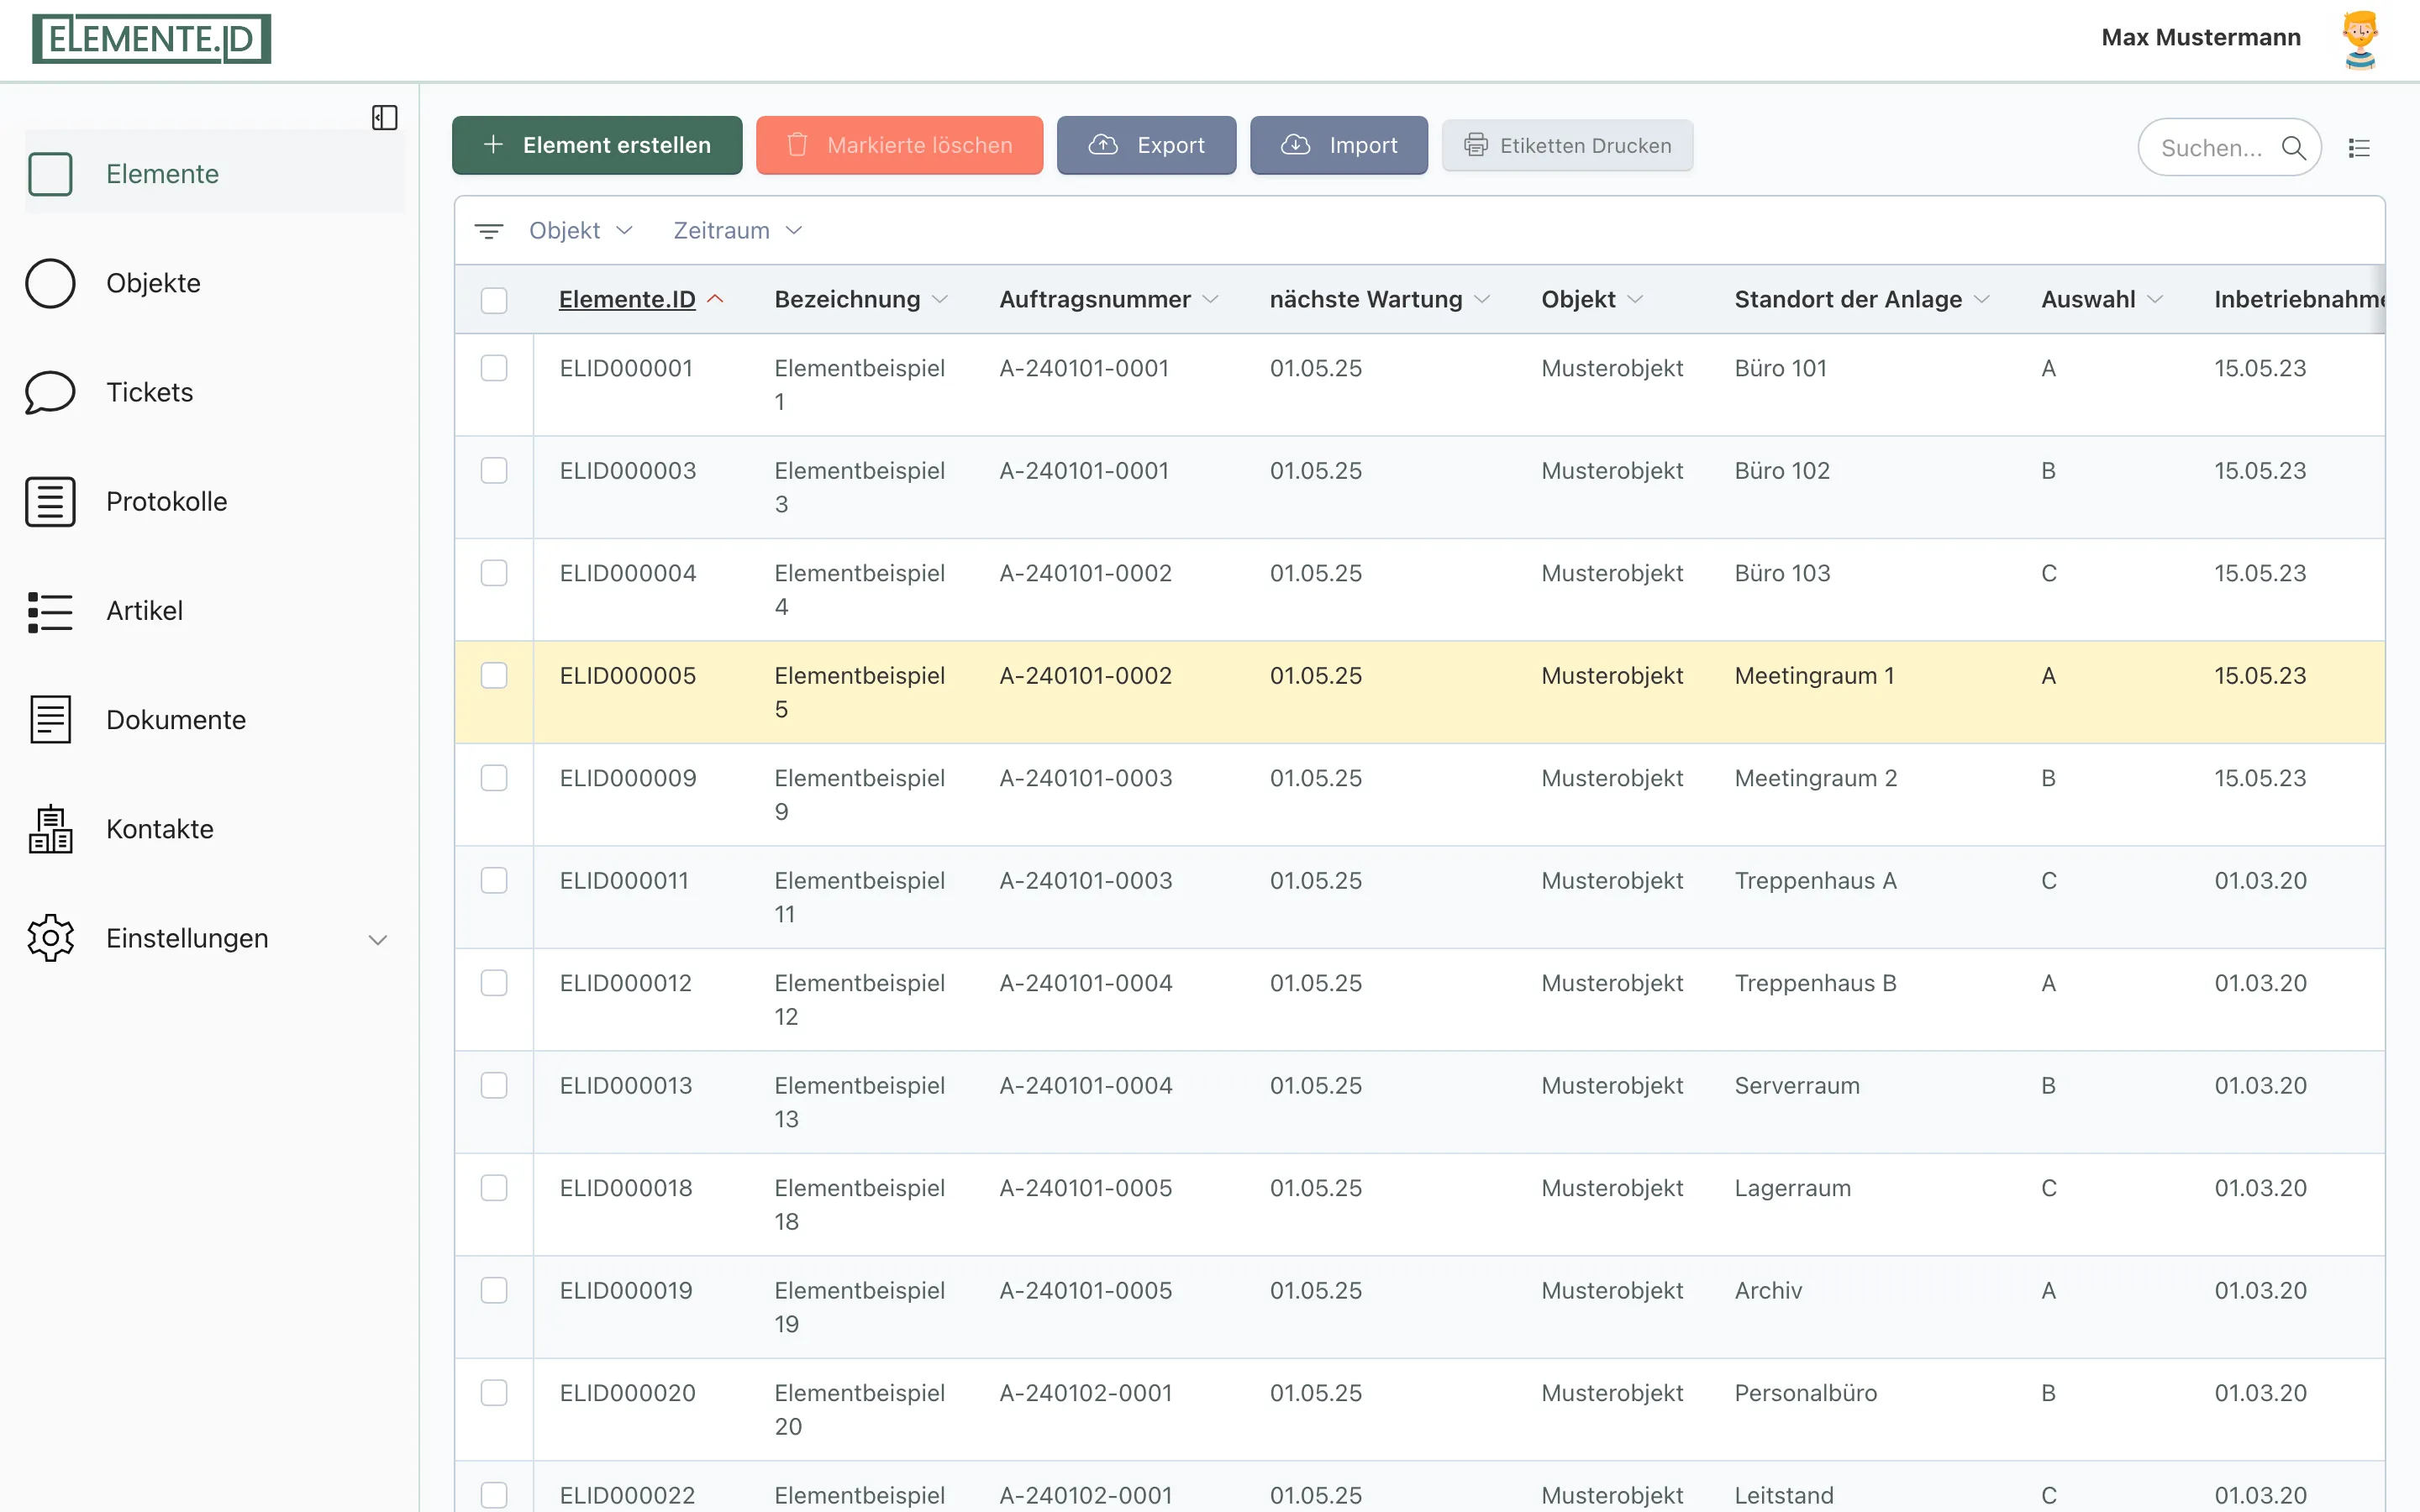Viewport: 2420px width, 1512px height.
Task: Navigate to Protokolle section
Action: [x=215, y=501]
